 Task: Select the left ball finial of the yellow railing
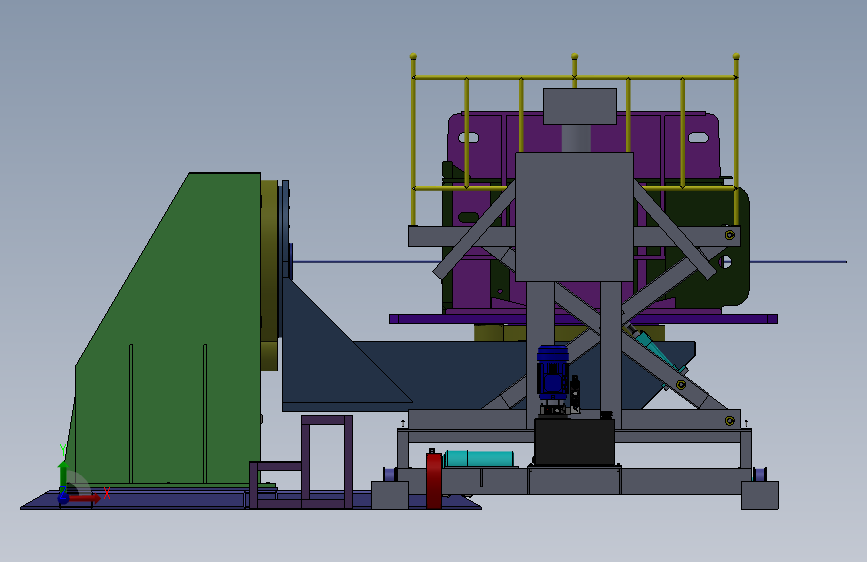(x=413, y=56)
